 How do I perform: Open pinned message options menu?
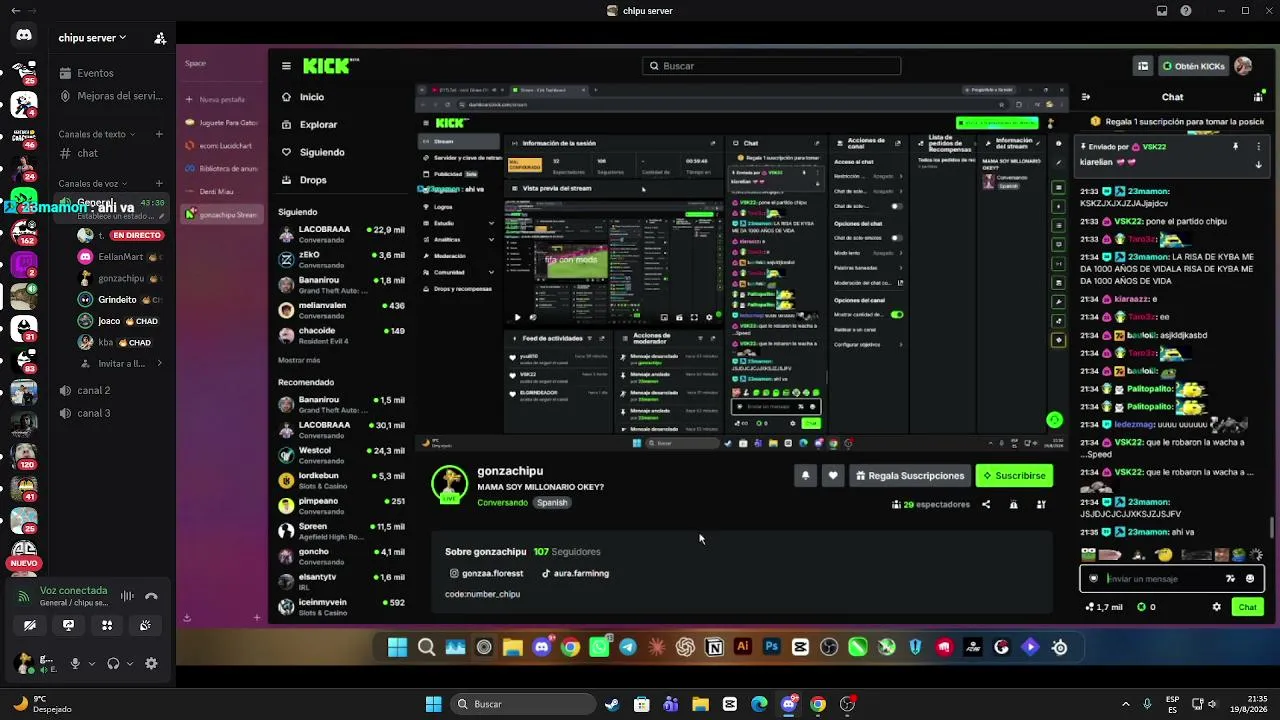tap(1259, 147)
